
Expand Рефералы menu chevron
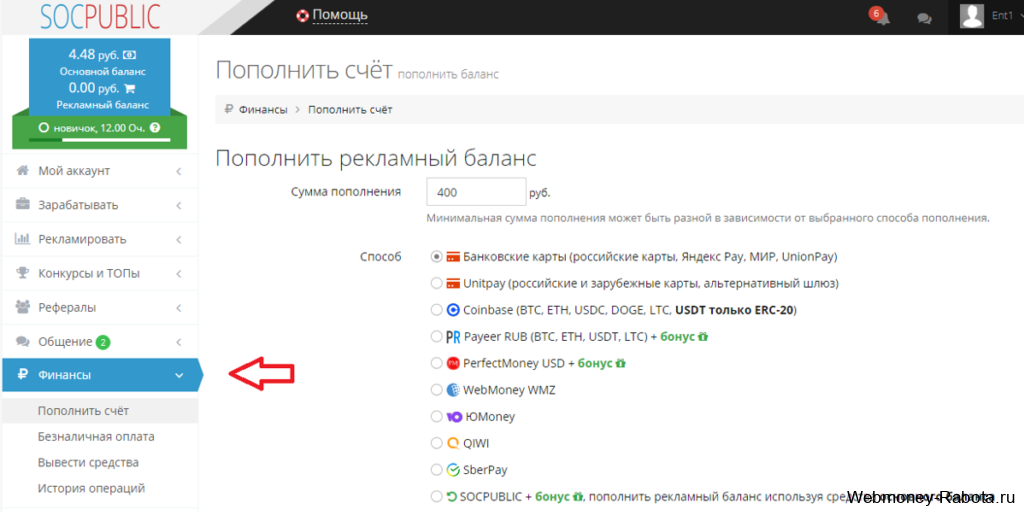pos(178,308)
